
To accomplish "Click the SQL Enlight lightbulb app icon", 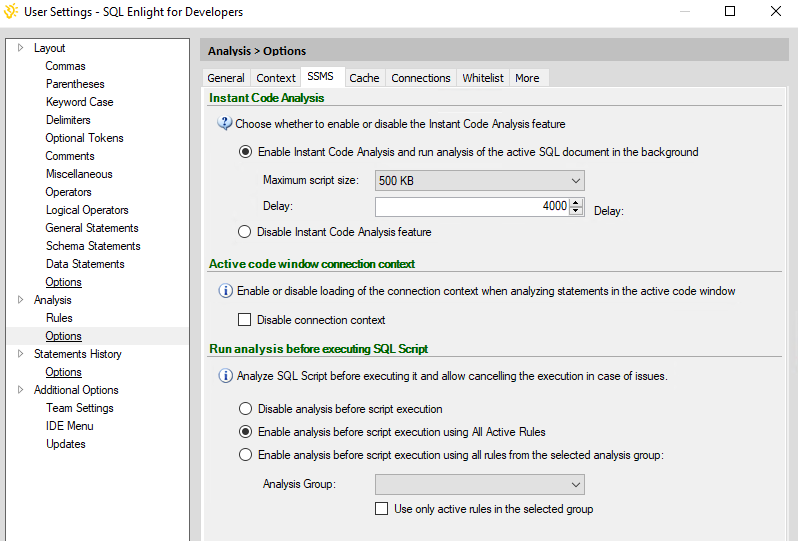I will click(11, 11).
